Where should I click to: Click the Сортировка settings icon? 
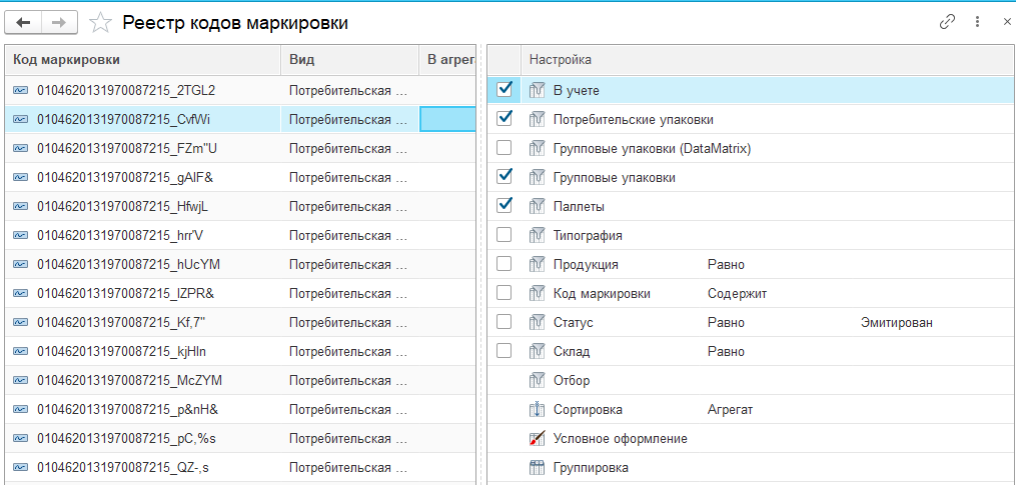click(x=536, y=410)
